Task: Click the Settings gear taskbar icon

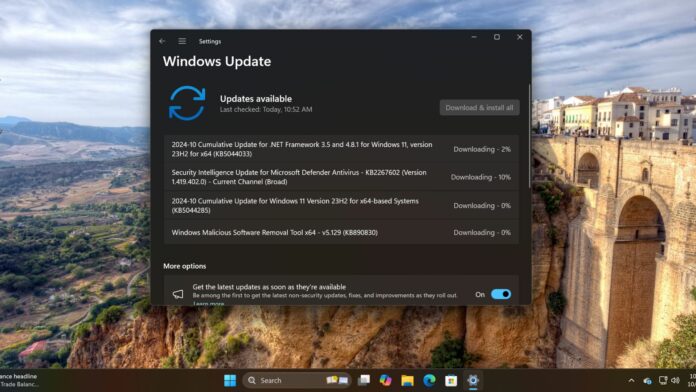Action: tap(473, 380)
